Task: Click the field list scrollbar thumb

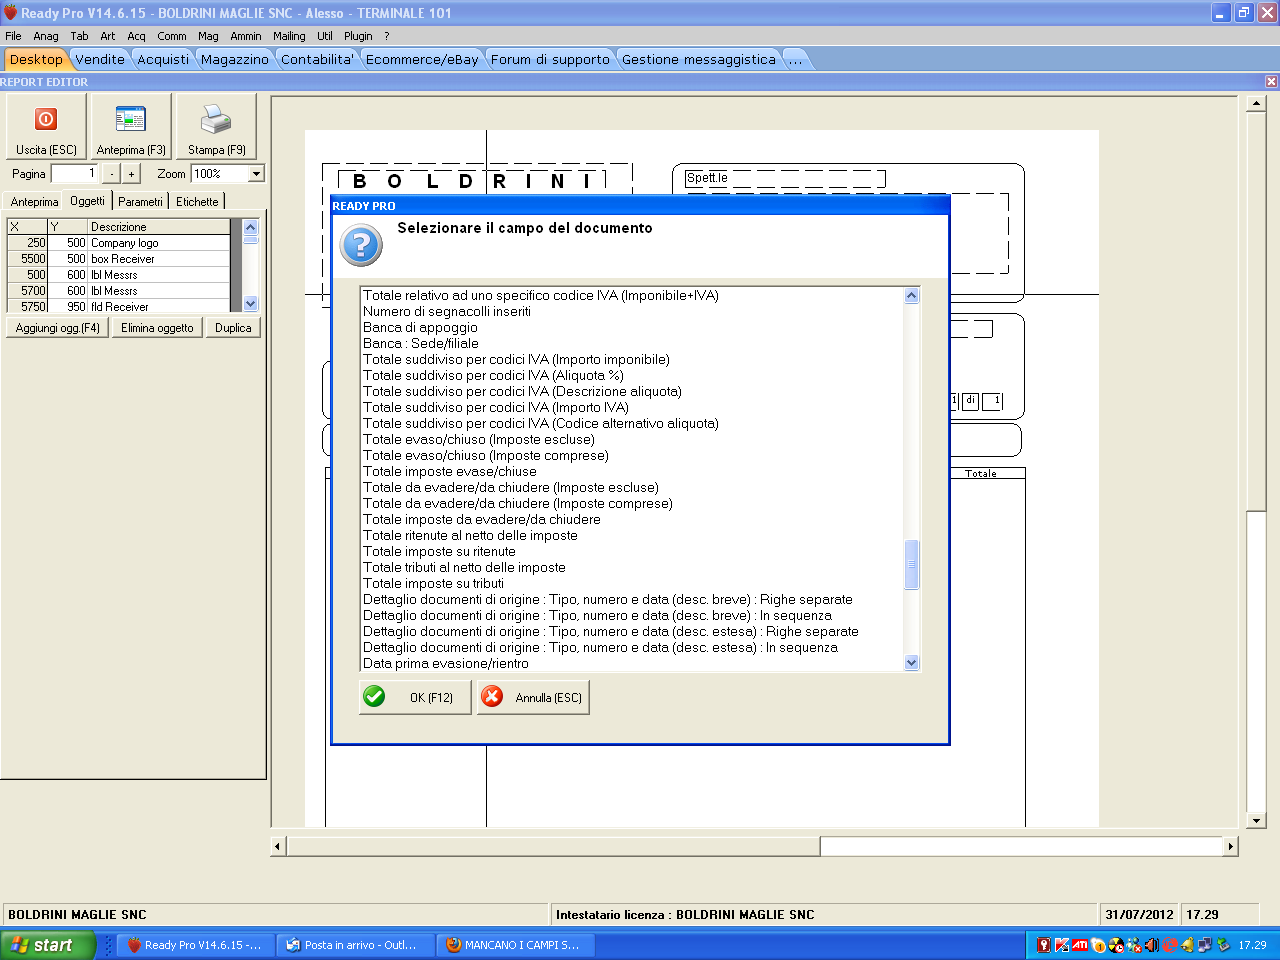Action: pyautogui.click(x=911, y=564)
